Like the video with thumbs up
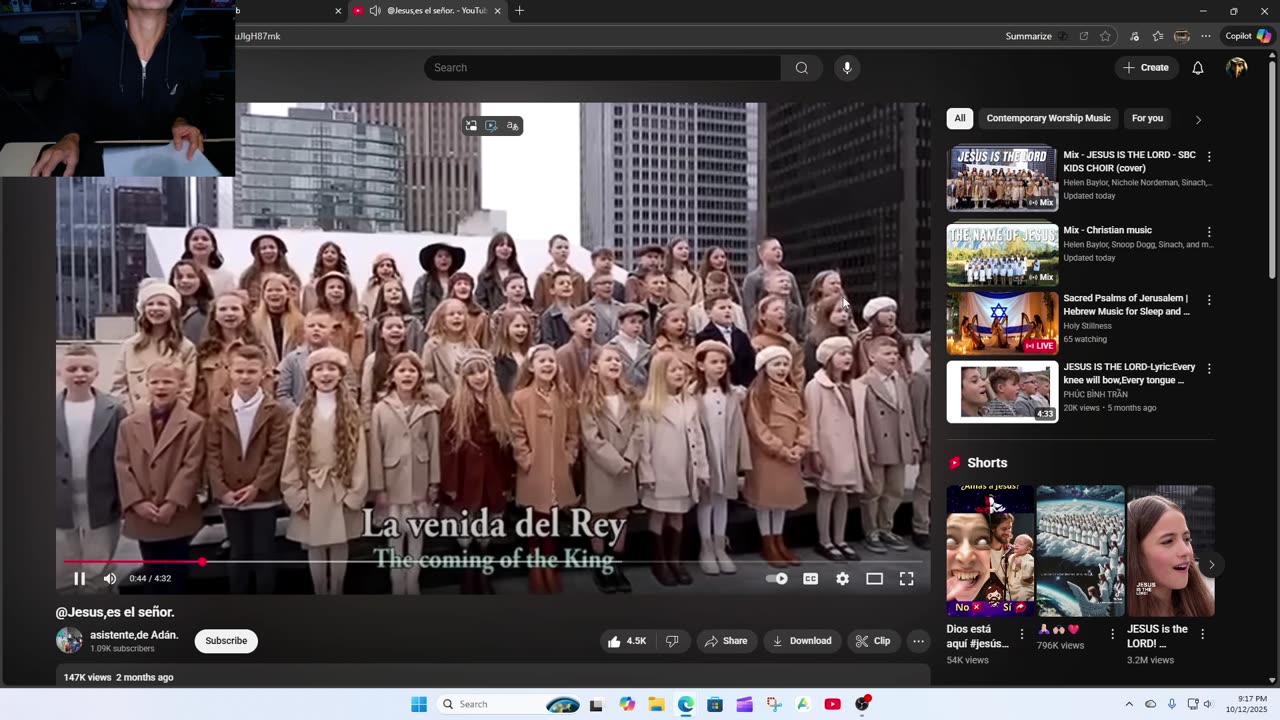Image resolution: width=1280 pixels, height=720 pixels. [x=627, y=641]
